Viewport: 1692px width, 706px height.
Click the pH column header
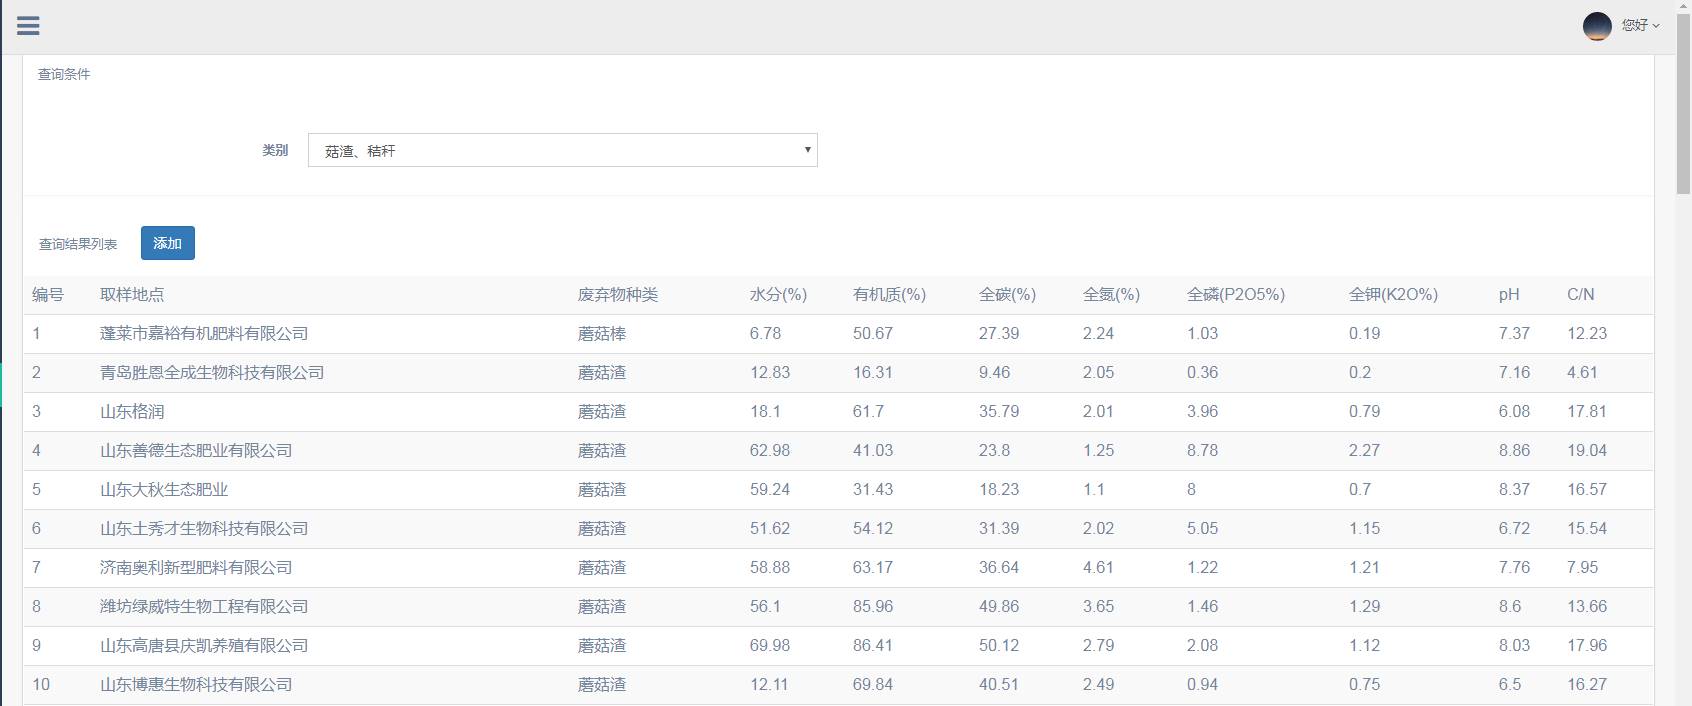coord(1508,295)
